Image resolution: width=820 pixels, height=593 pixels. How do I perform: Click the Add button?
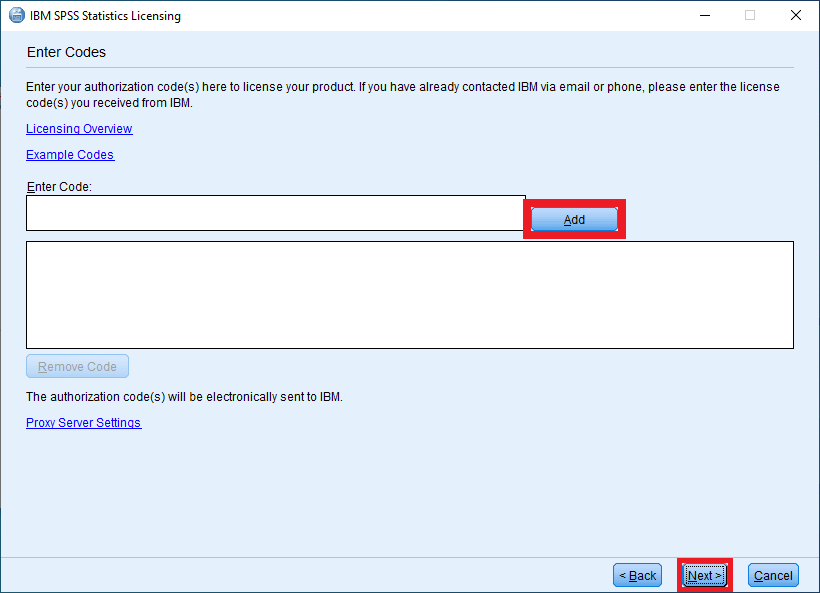(x=574, y=219)
